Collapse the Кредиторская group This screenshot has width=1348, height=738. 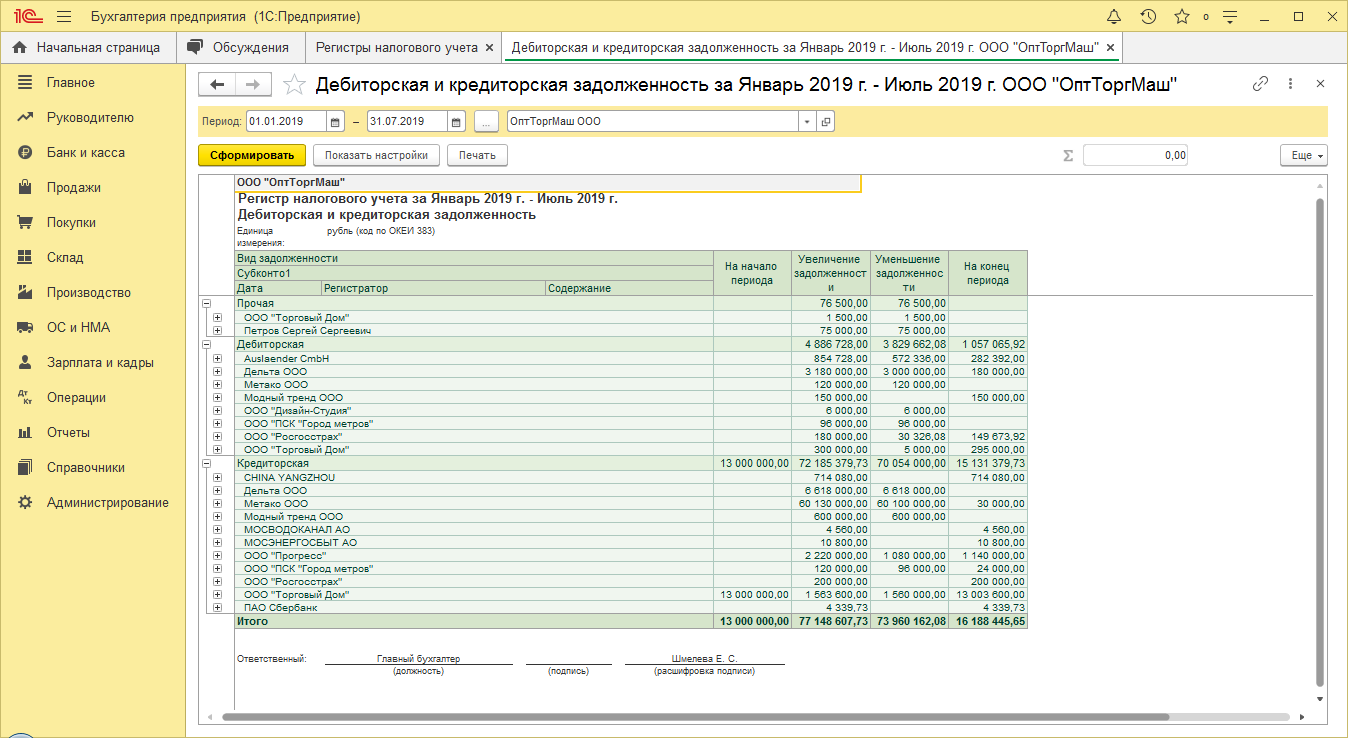(x=206, y=464)
